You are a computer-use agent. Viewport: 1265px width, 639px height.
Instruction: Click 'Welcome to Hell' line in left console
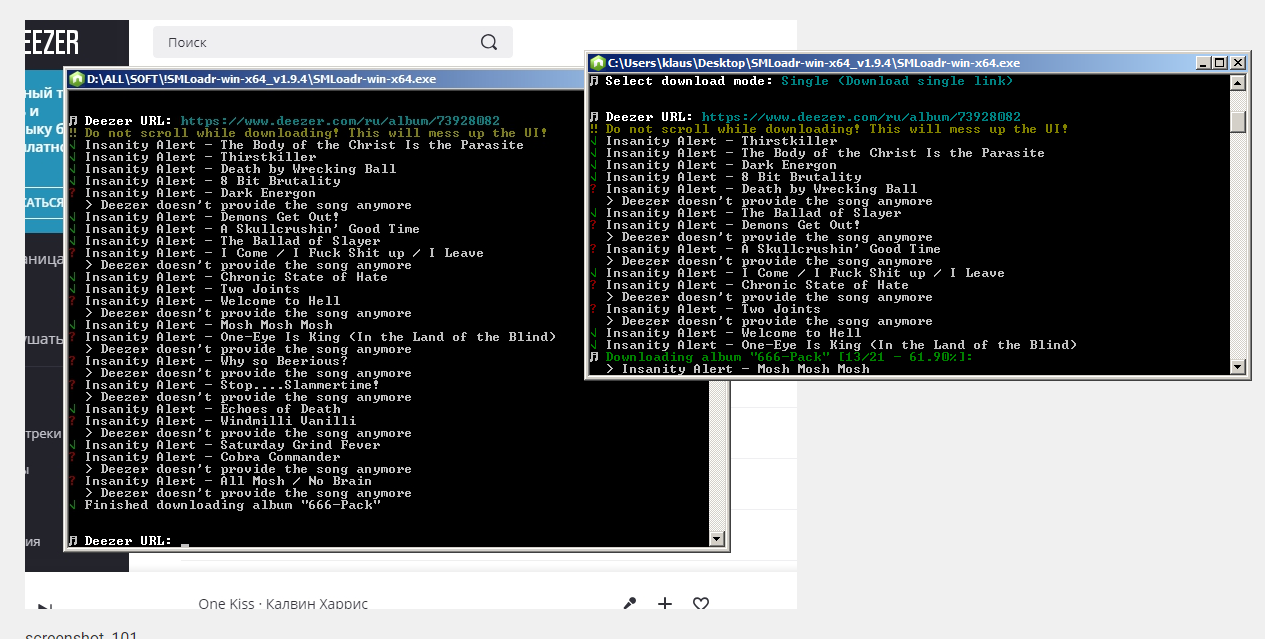coord(213,301)
